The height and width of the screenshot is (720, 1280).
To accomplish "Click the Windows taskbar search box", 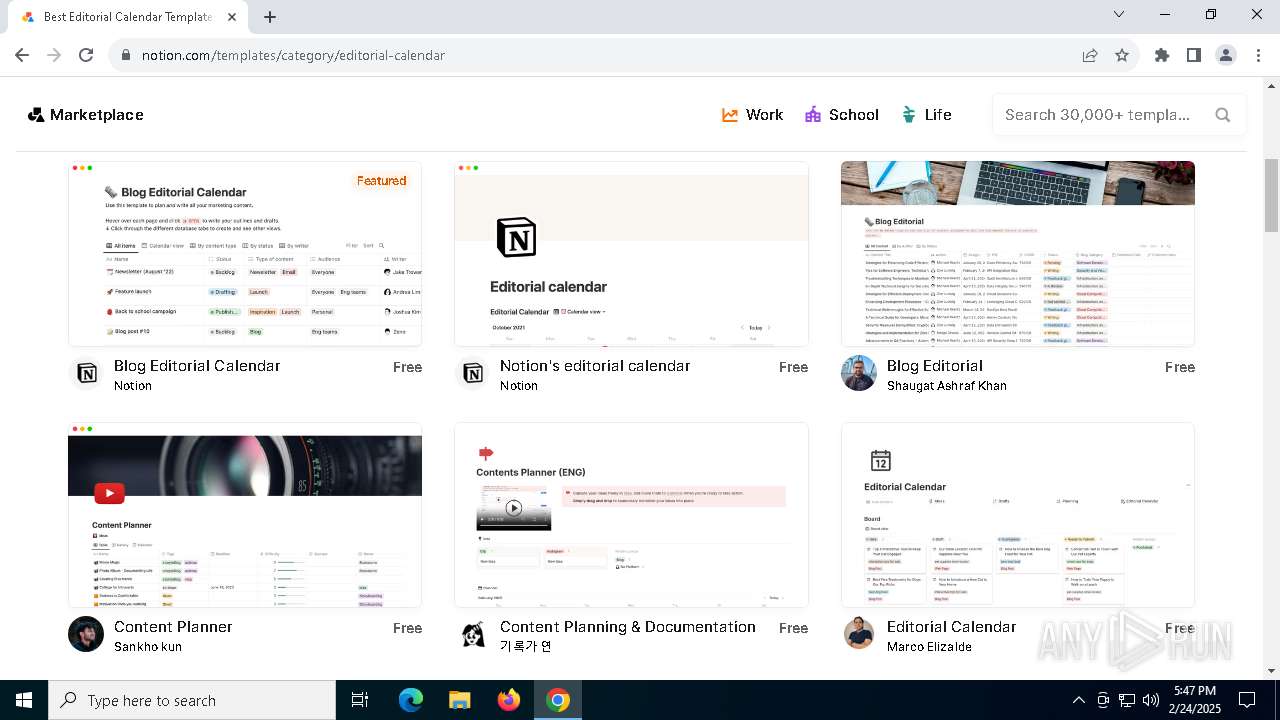I will click(192, 700).
